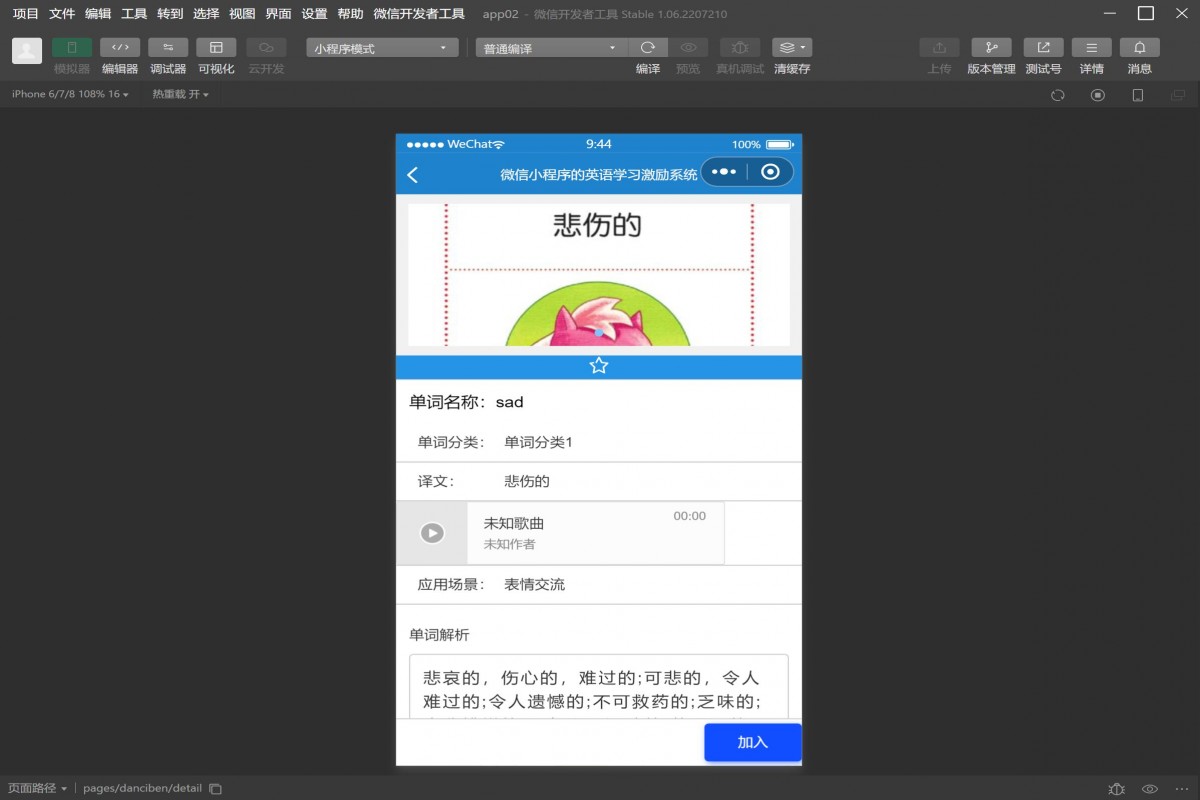Screen dimensions: 1200x800
Task: Open the 帮助 menu
Action: click(x=350, y=14)
